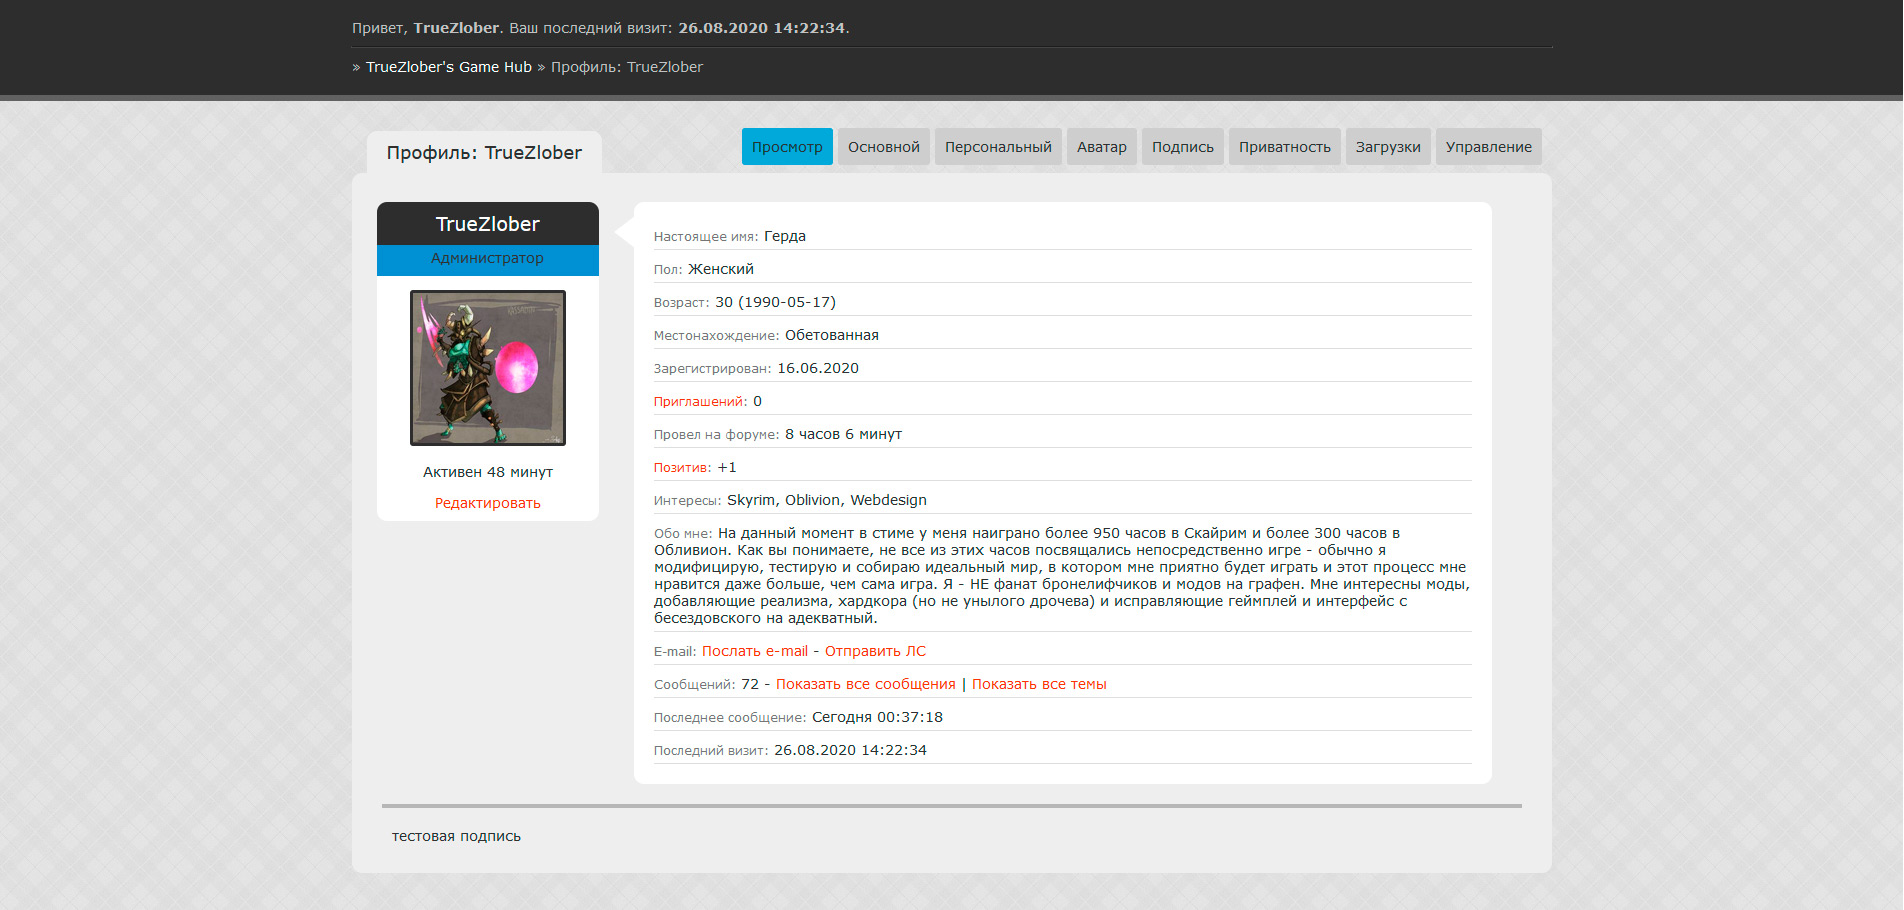The width and height of the screenshot is (1904, 910).
Task: Open Показать все сообщения link
Action: [x=866, y=684]
